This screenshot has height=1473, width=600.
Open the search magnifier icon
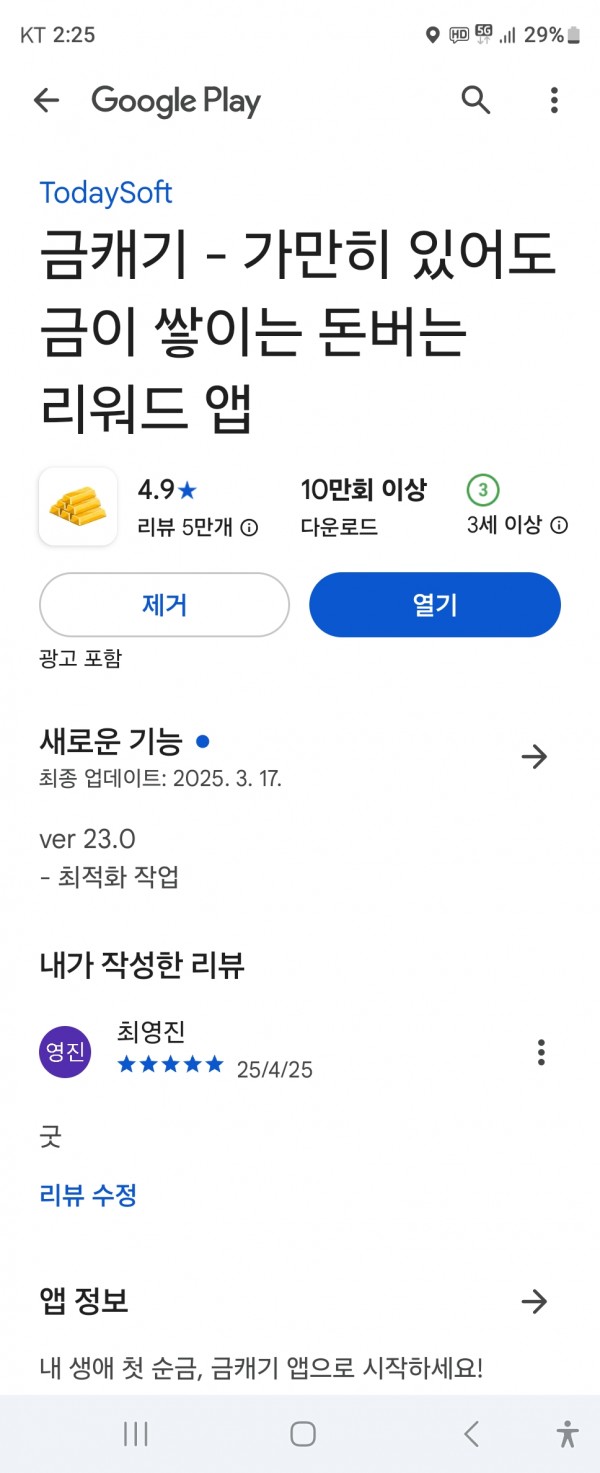[476, 100]
